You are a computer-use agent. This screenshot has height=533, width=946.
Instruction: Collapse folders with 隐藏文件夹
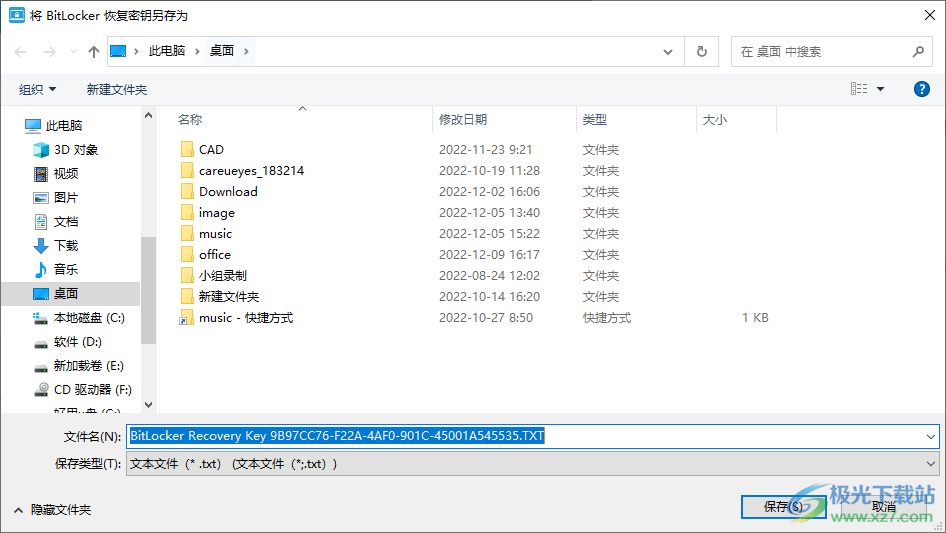(52, 510)
